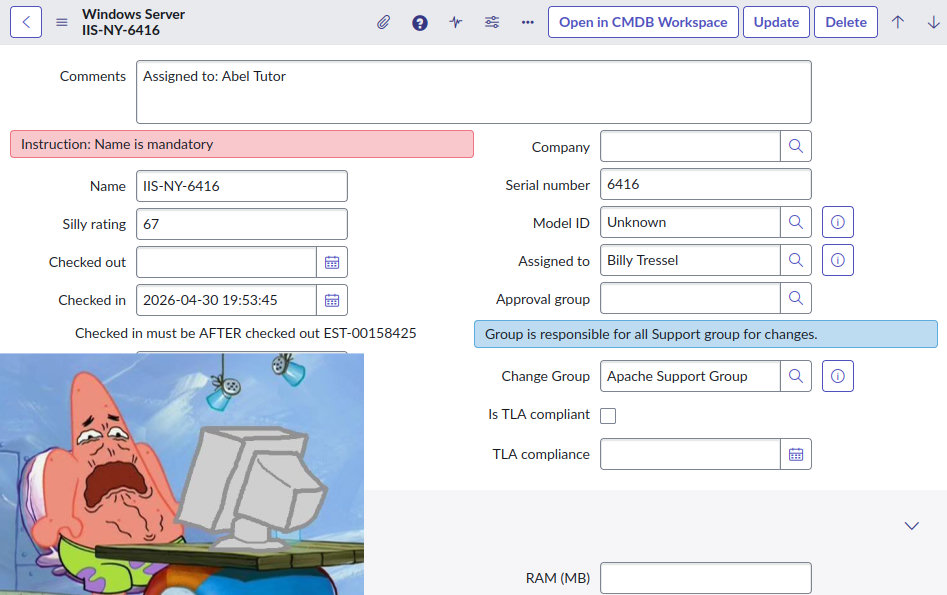Open the Checked out calendar picker
The image size is (947, 595).
(x=332, y=262)
